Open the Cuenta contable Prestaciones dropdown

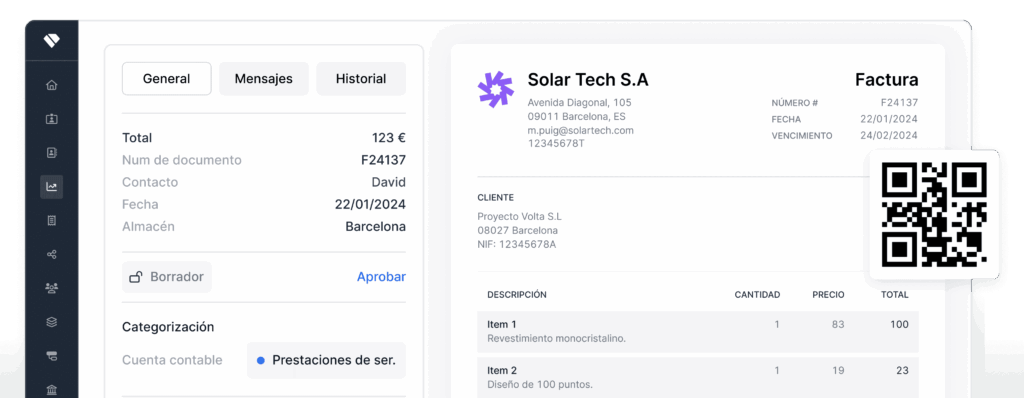(326, 360)
